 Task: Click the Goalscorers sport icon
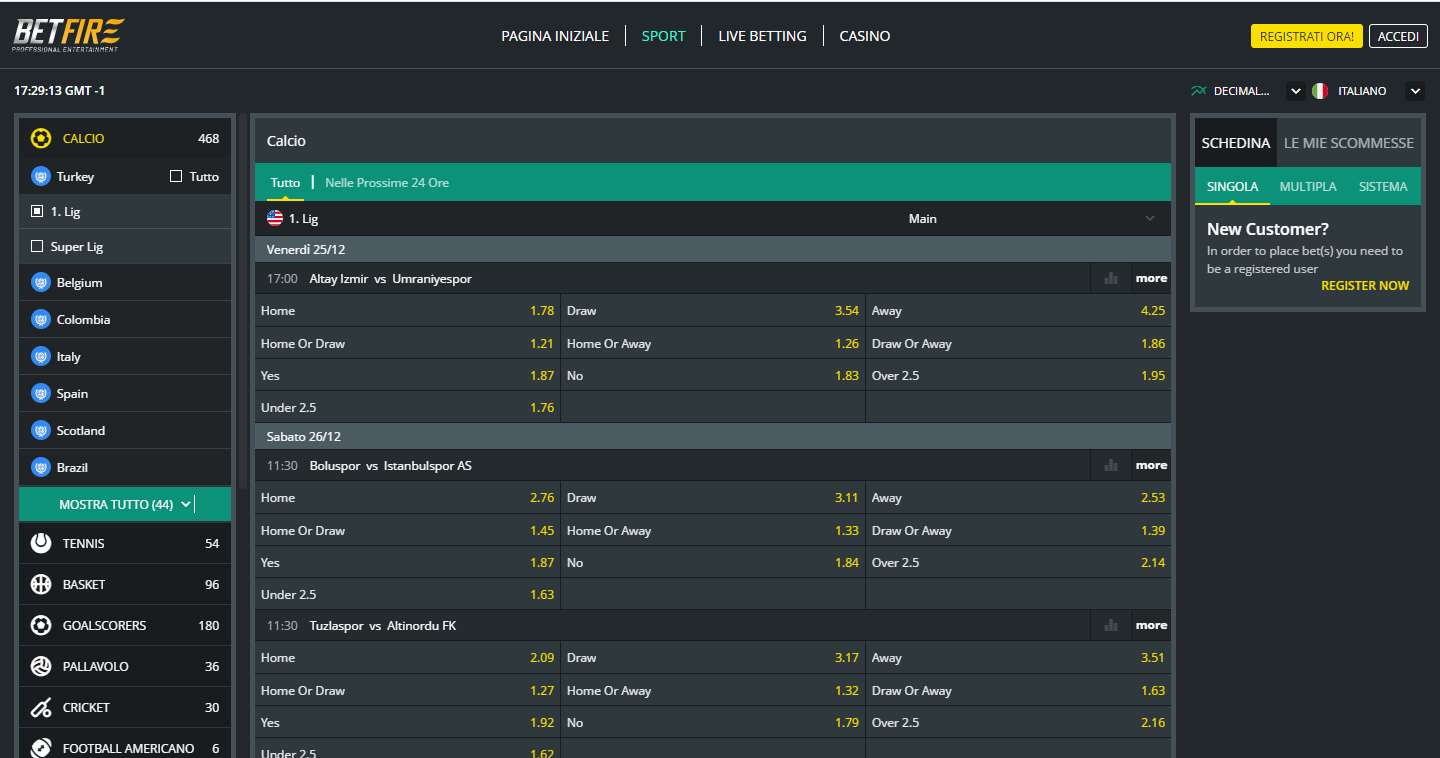coord(41,625)
